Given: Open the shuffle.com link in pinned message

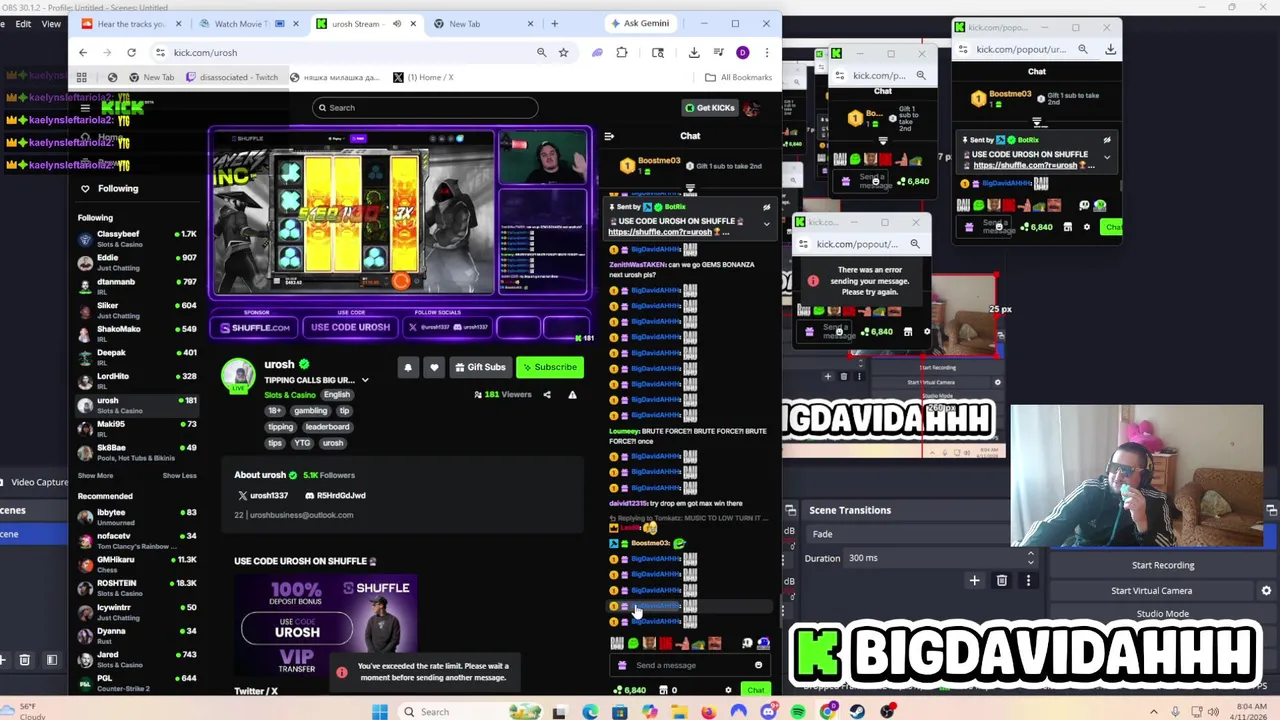Looking at the screenshot, I should click(x=660, y=232).
